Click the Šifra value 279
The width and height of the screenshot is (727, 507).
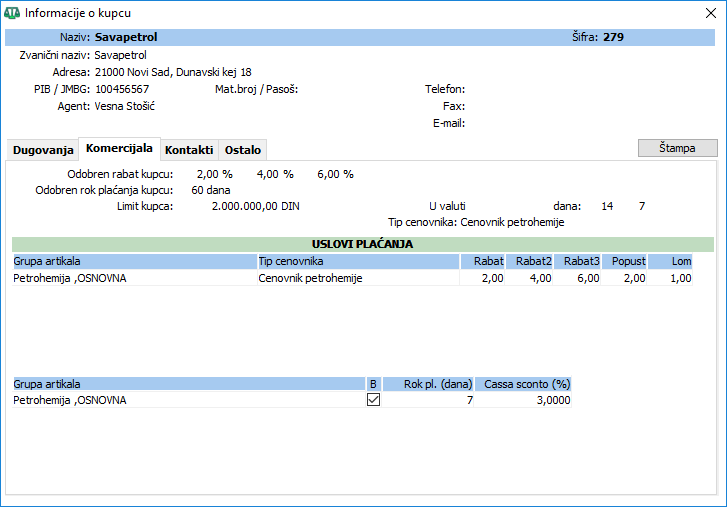click(613, 37)
